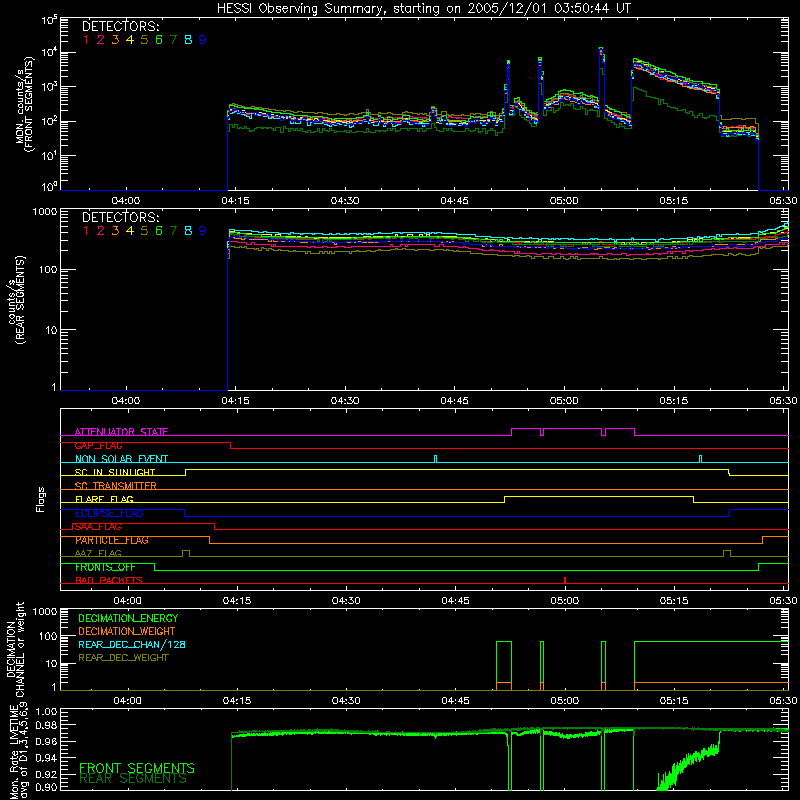Click the REAR SEGMENTS livetime legend text
Screen dimensions: 800x800
(133, 779)
